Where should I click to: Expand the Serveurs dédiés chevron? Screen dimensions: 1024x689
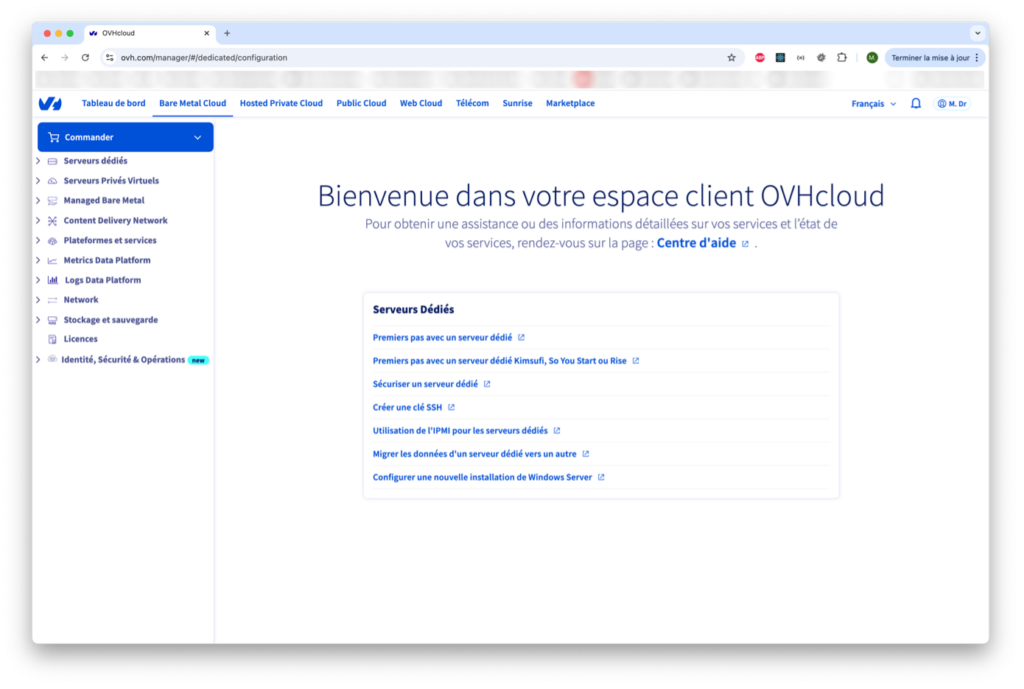click(38, 161)
